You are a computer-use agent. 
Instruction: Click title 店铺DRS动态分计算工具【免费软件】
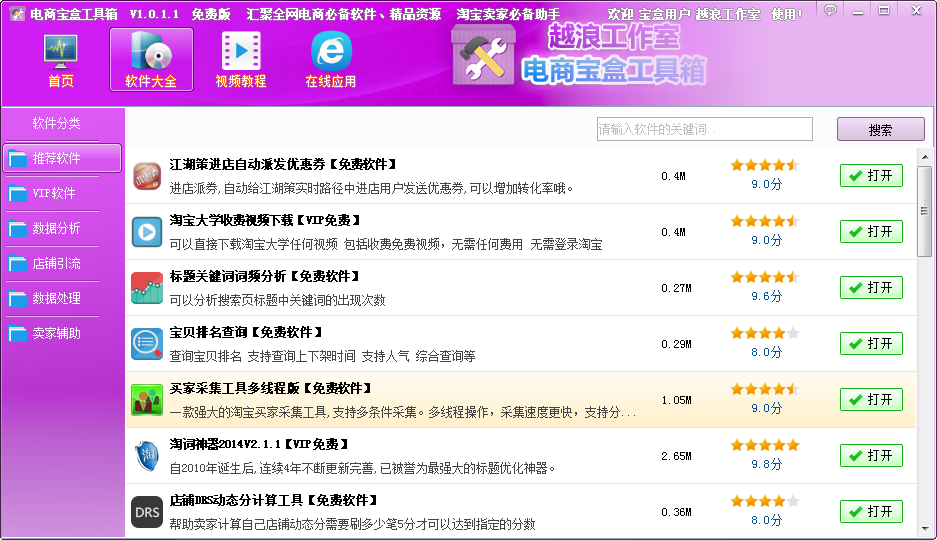click(274, 501)
